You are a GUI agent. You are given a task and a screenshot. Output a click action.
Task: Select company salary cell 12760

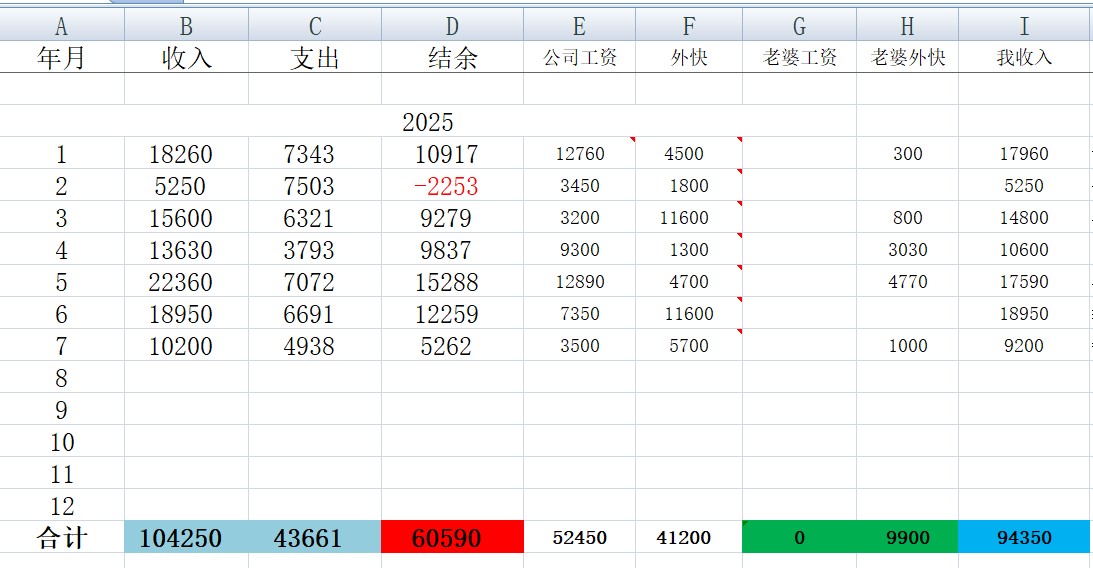pyautogui.click(x=579, y=153)
